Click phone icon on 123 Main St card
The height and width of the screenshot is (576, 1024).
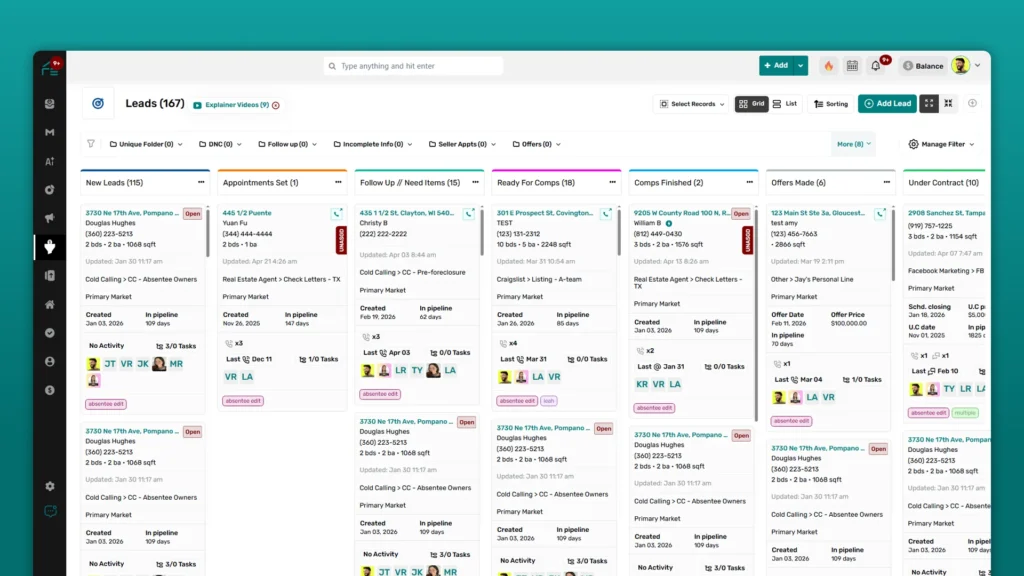click(880, 214)
